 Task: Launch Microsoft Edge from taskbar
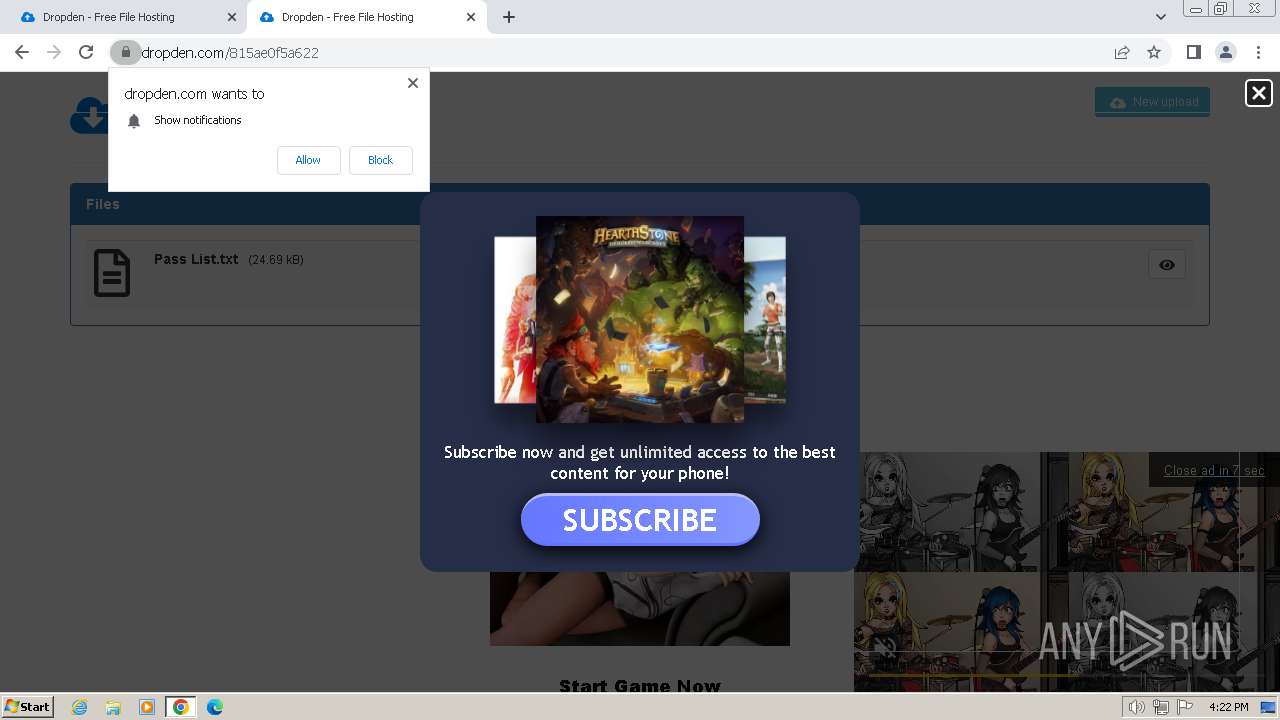pyautogui.click(x=214, y=707)
